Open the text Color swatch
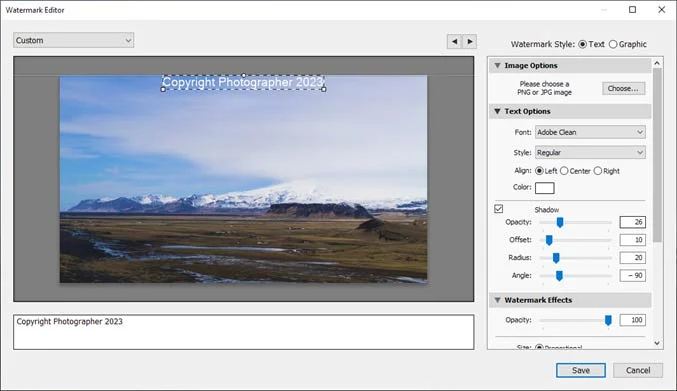This screenshot has height=391, width=677. pyautogui.click(x=545, y=188)
